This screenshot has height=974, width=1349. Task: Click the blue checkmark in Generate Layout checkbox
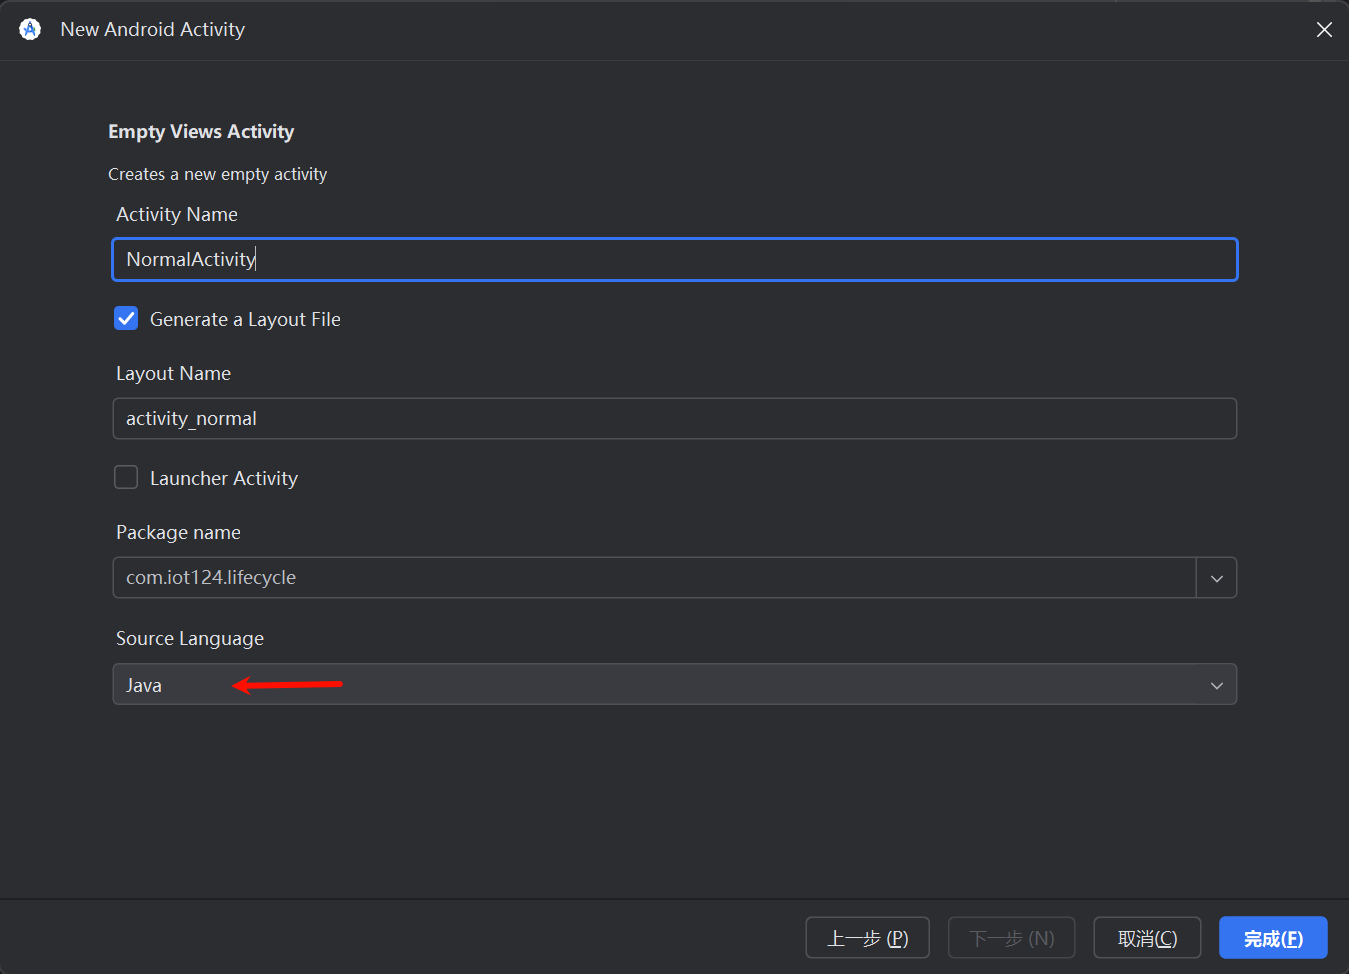126,318
